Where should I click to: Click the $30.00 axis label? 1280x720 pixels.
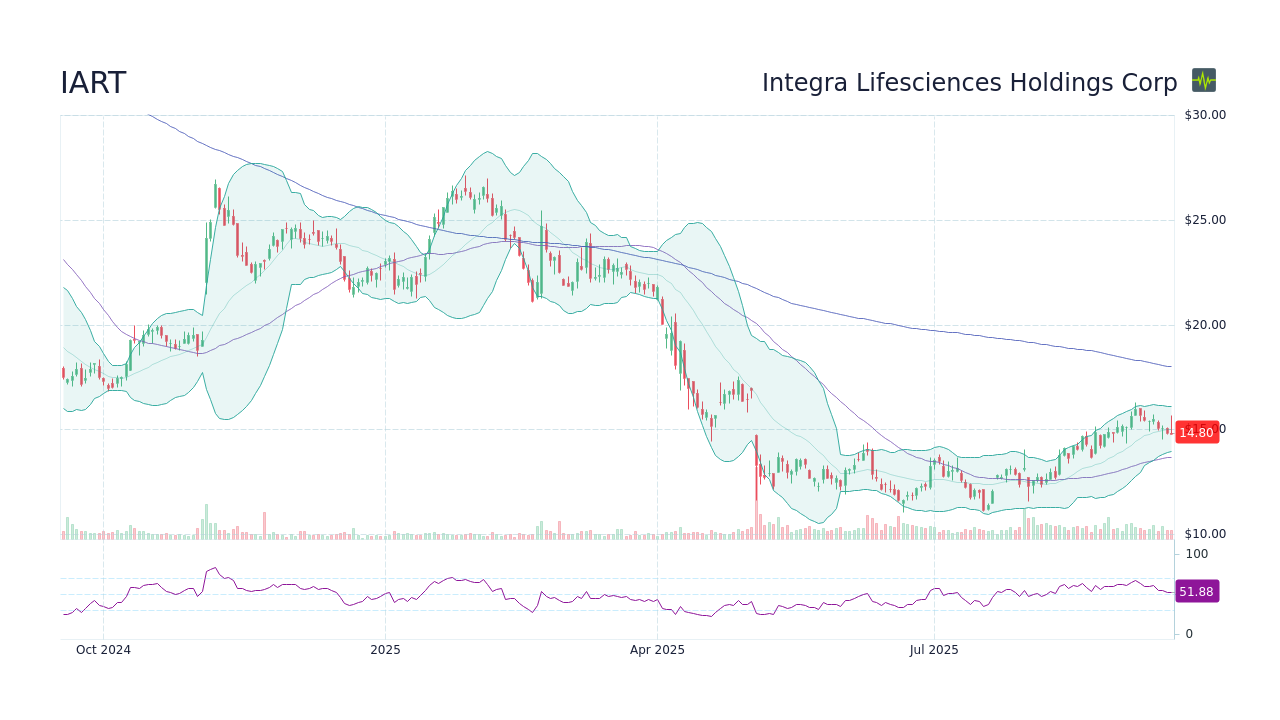point(1205,114)
